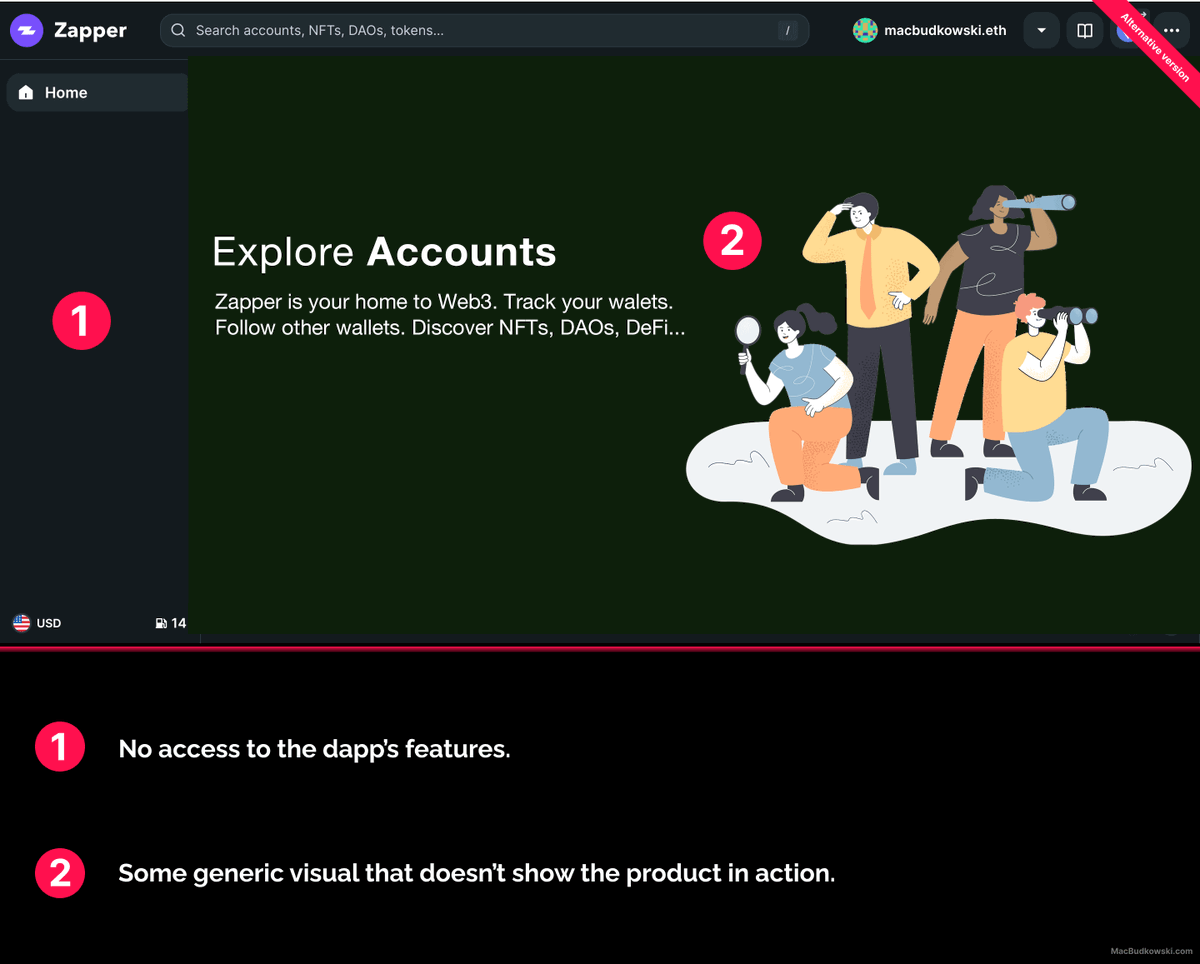Screen dimensions: 1200x964
Task: Click the macbudkowski.eth avatar
Action: pos(865,30)
